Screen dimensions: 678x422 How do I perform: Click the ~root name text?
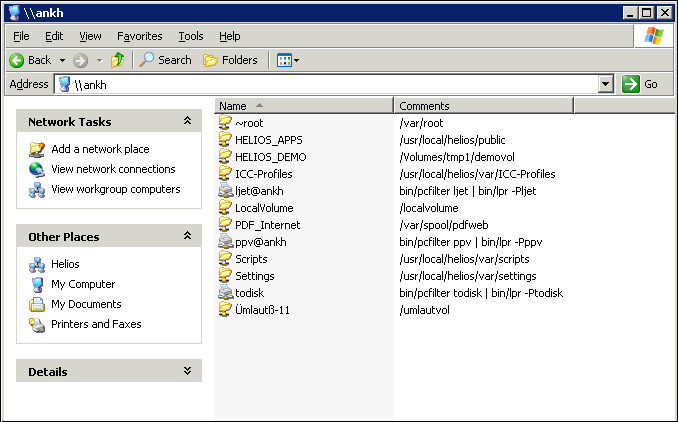tap(249, 123)
